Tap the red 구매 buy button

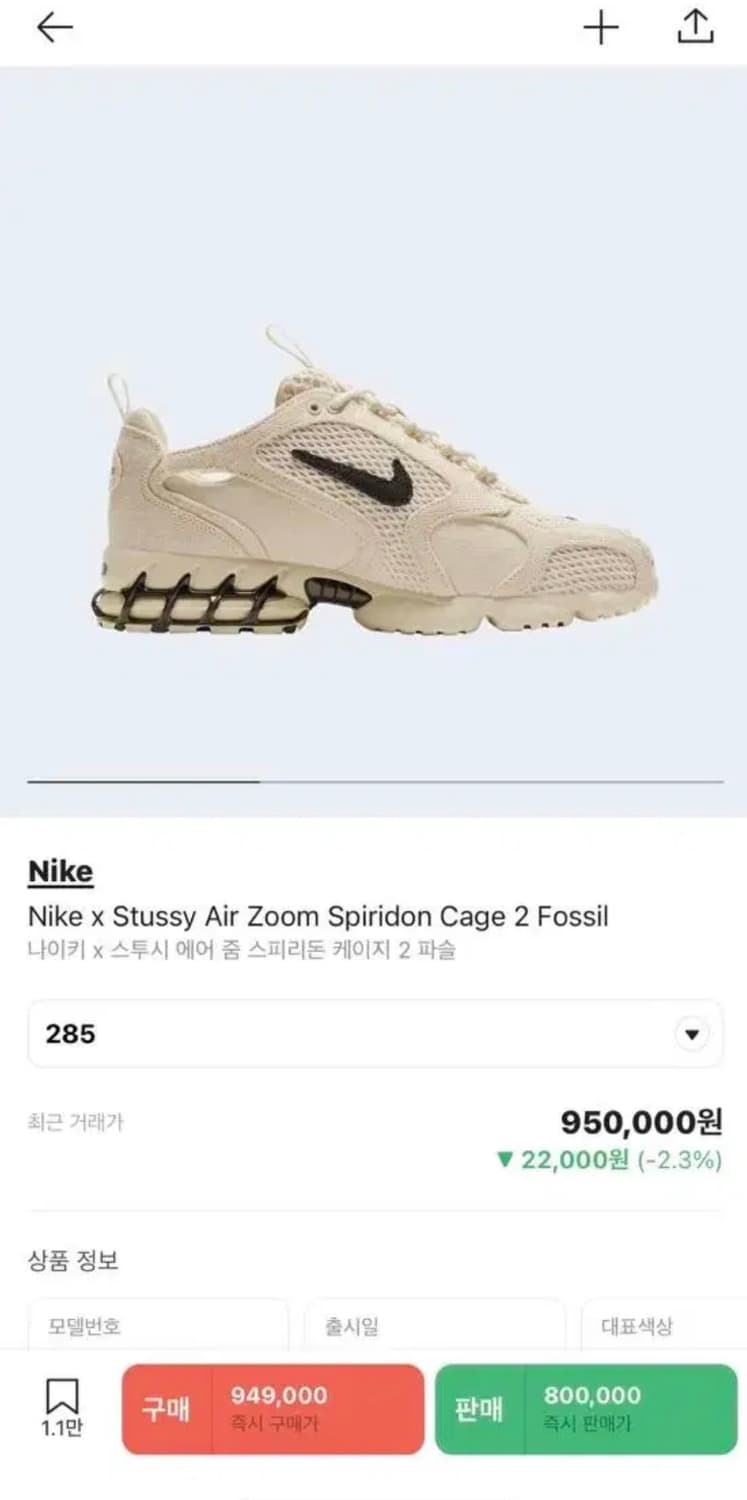coord(273,1409)
